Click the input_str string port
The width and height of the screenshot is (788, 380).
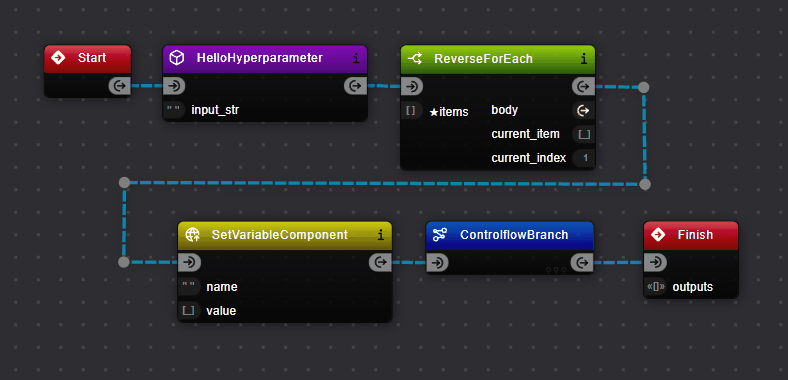pyautogui.click(x=174, y=110)
